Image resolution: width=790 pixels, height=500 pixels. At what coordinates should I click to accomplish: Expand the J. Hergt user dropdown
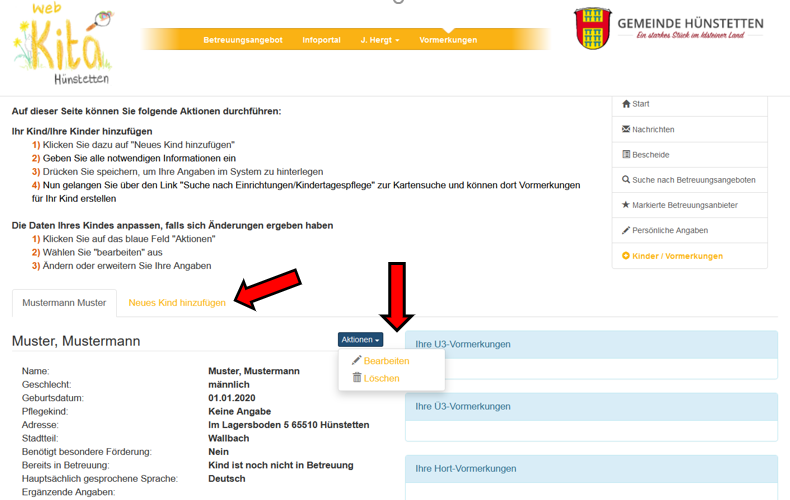(x=380, y=40)
